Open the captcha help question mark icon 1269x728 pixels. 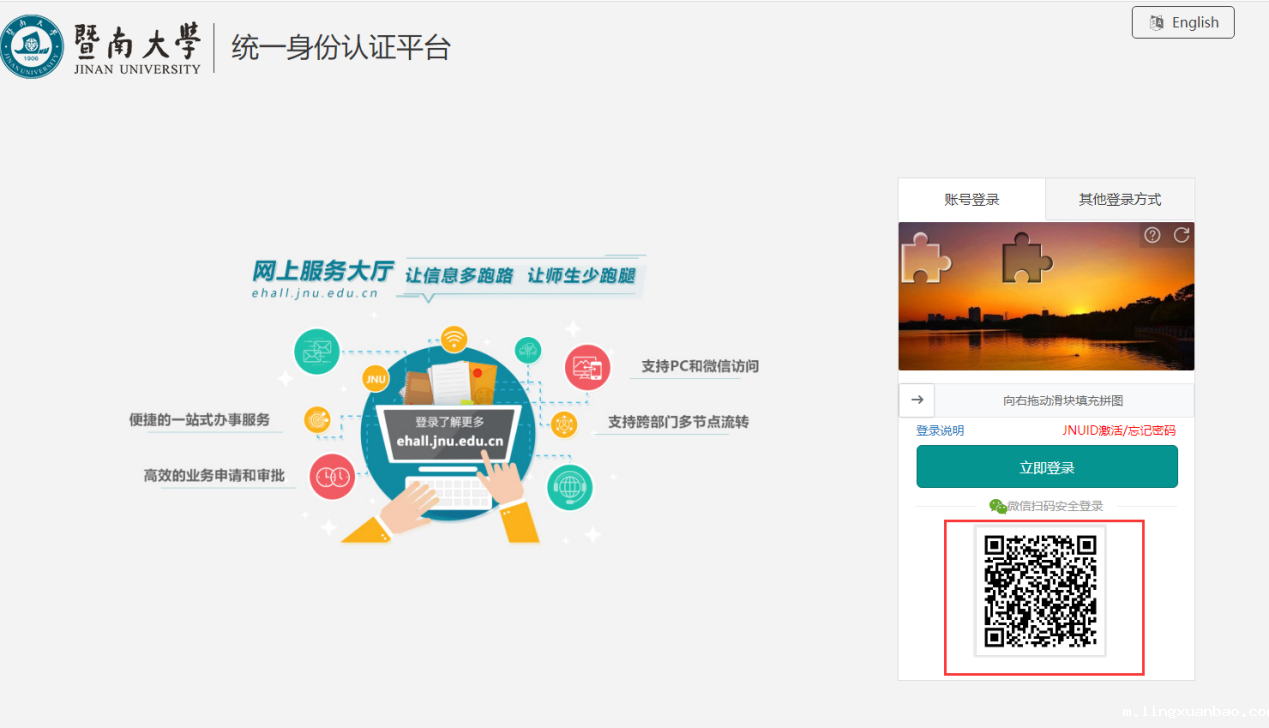pyautogui.click(x=1152, y=235)
